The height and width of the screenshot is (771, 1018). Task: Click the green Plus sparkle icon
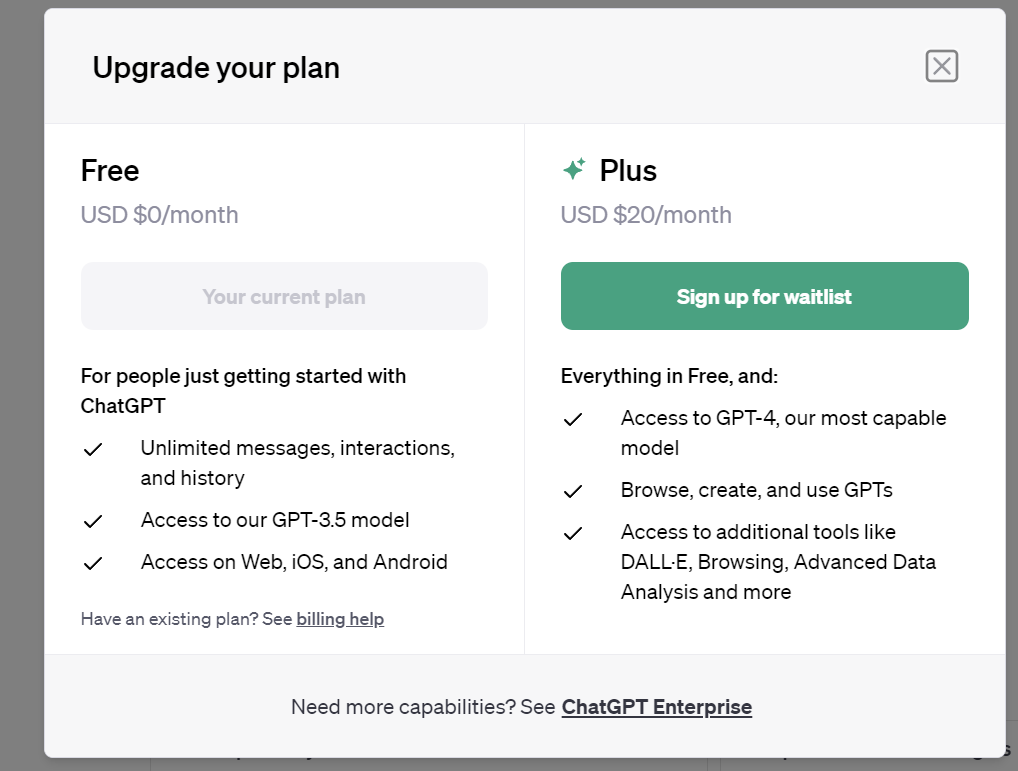click(x=574, y=169)
